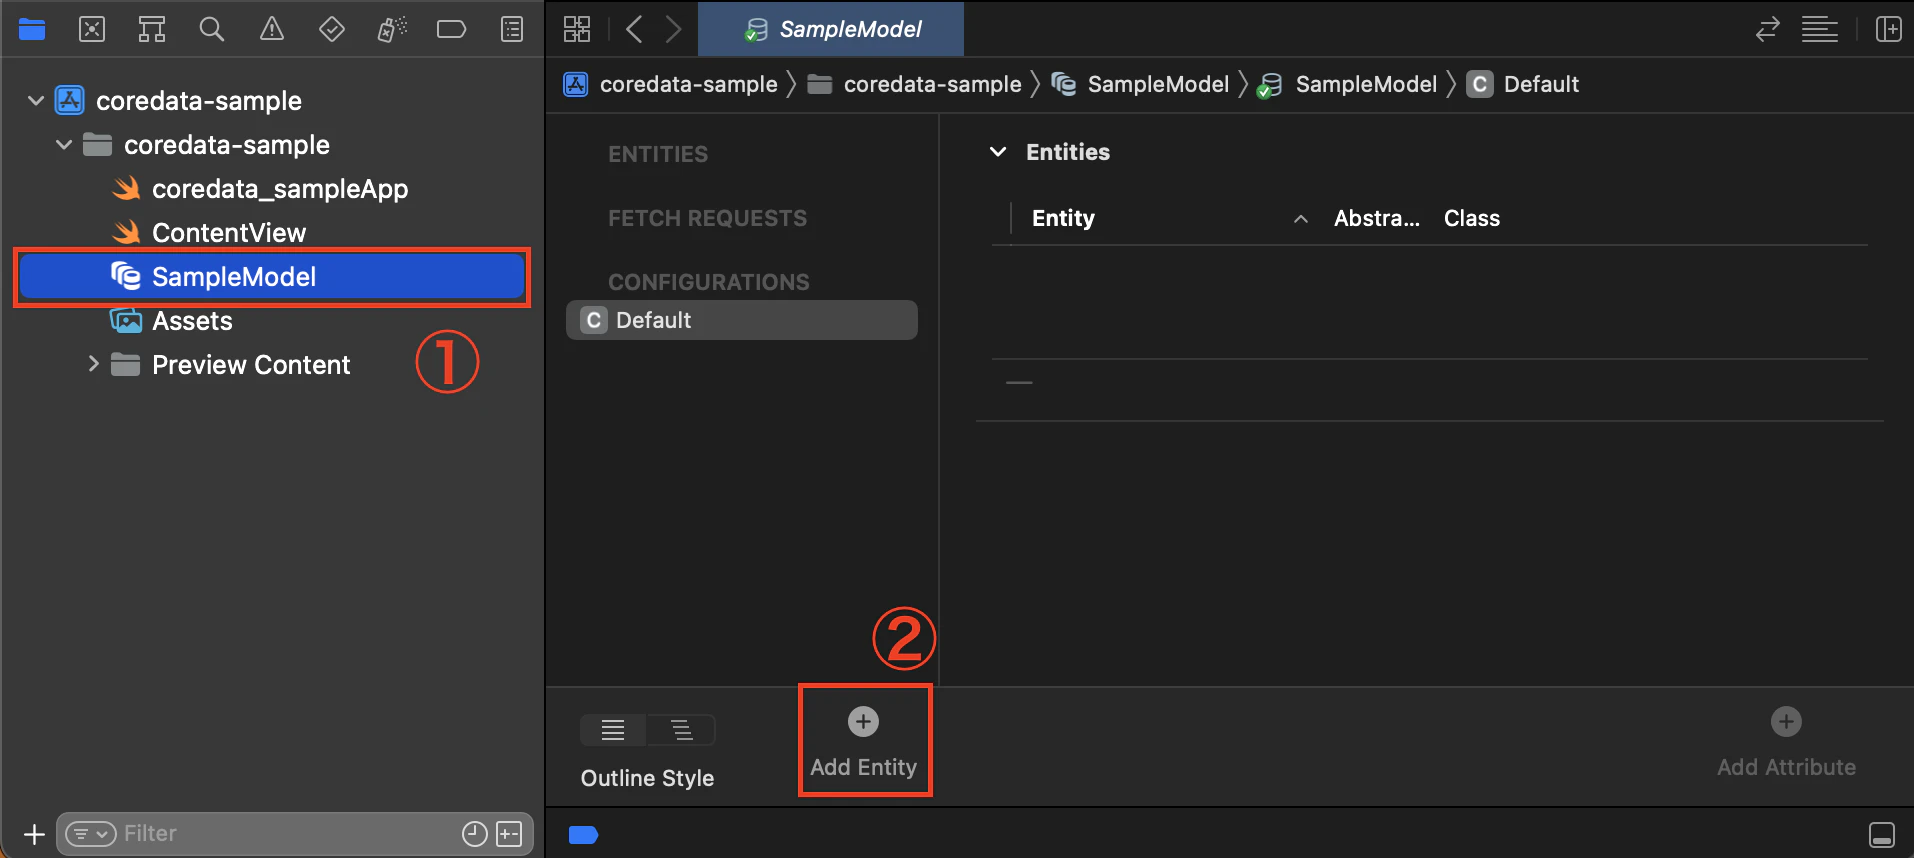Image resolution: width=1914 pixels, height=858 pixels.
Task: Go back in editor history
Action: point(634,29)
